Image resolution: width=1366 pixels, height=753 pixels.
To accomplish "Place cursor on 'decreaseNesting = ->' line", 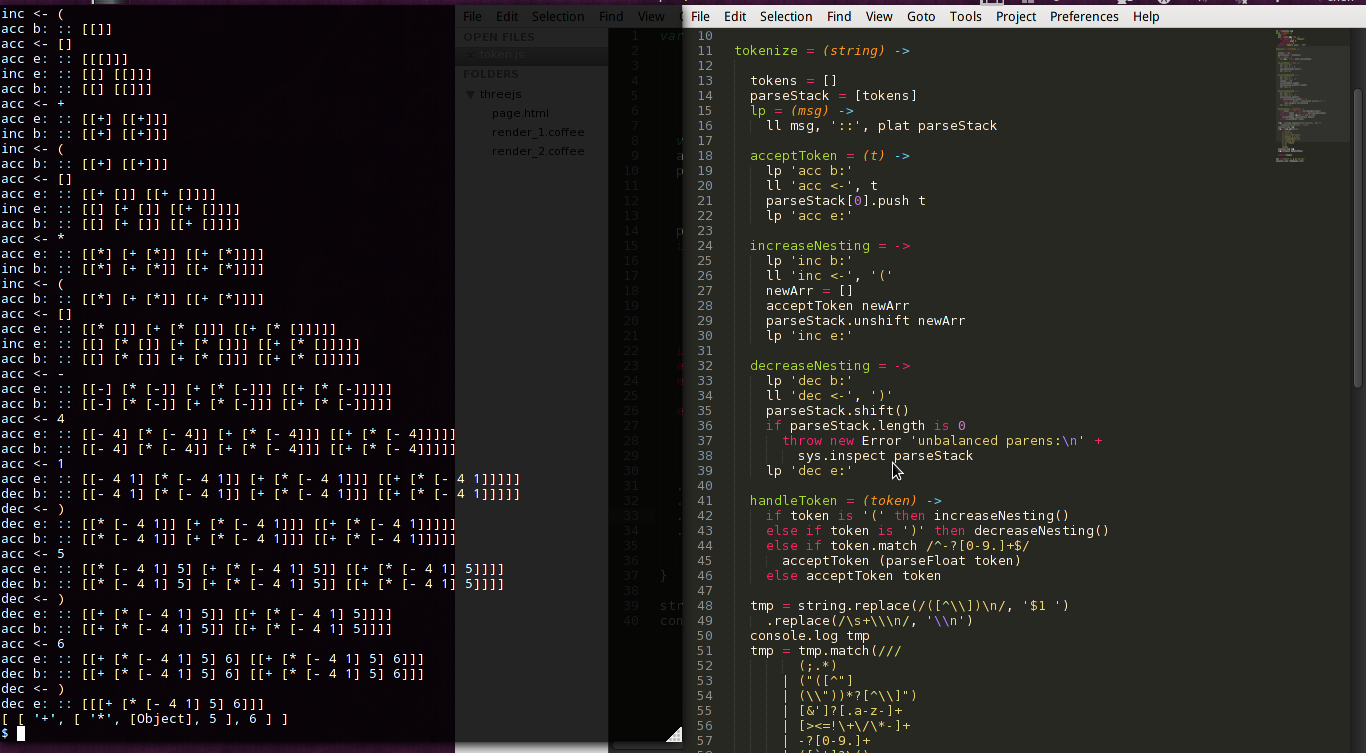I will coord(830,366).
